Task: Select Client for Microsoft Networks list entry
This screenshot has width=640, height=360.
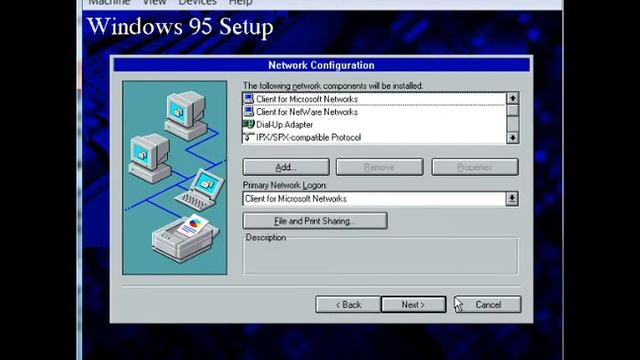Action: (x=374, y=99)
